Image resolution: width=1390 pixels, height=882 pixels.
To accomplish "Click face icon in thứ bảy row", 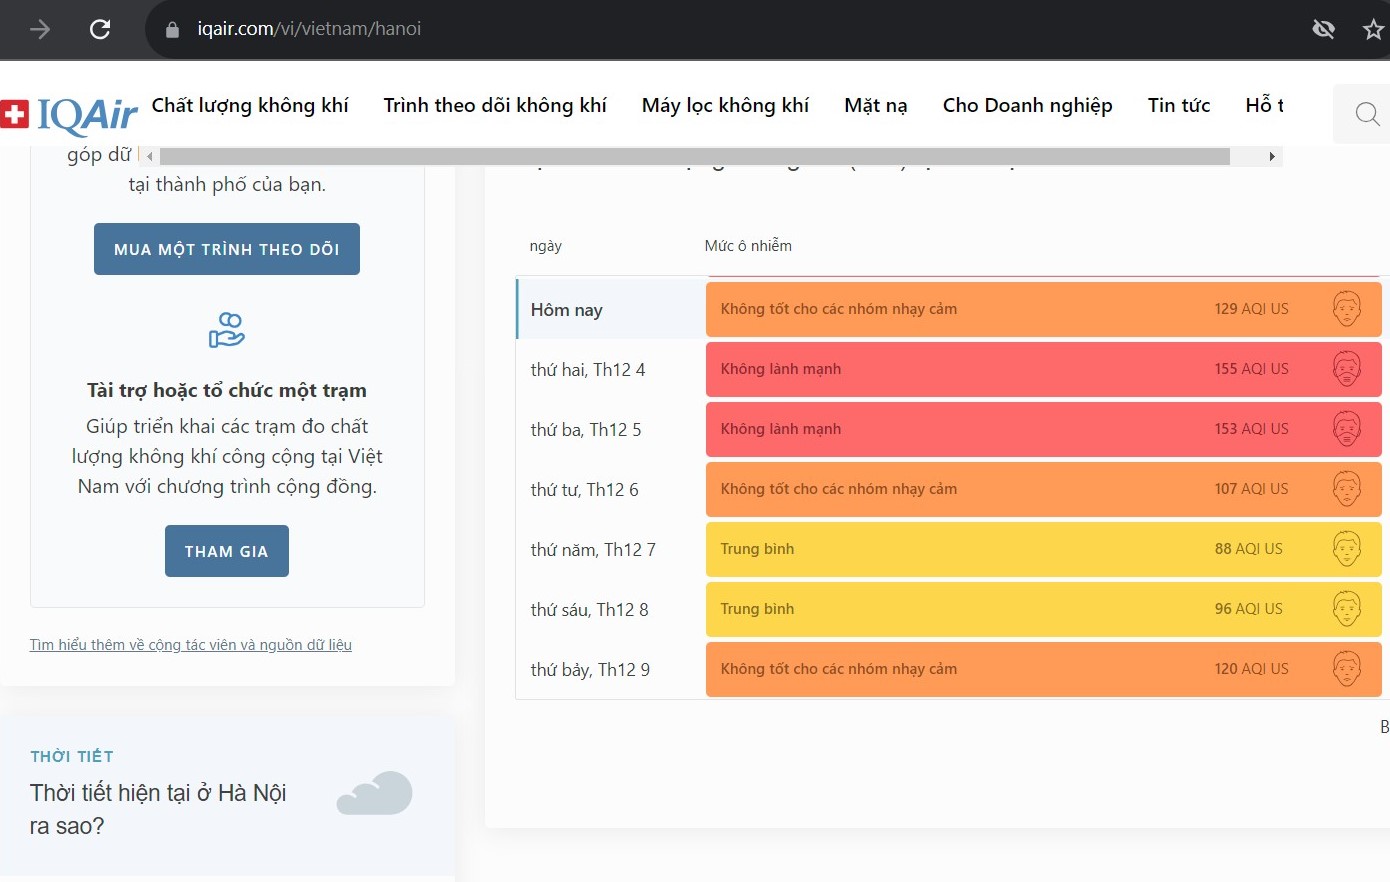I will [1347, 669].
